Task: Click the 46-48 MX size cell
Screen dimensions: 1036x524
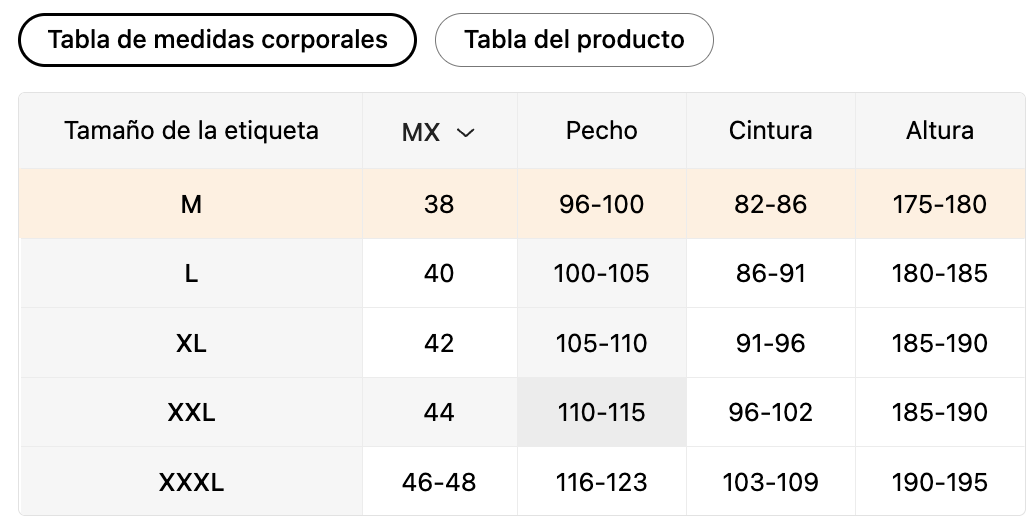Action: (439, 482)
